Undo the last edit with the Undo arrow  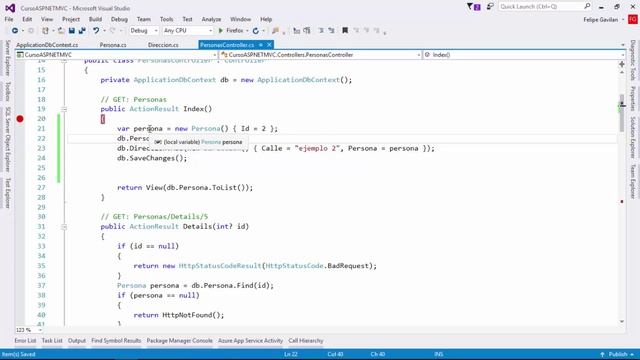click(96, 31)
